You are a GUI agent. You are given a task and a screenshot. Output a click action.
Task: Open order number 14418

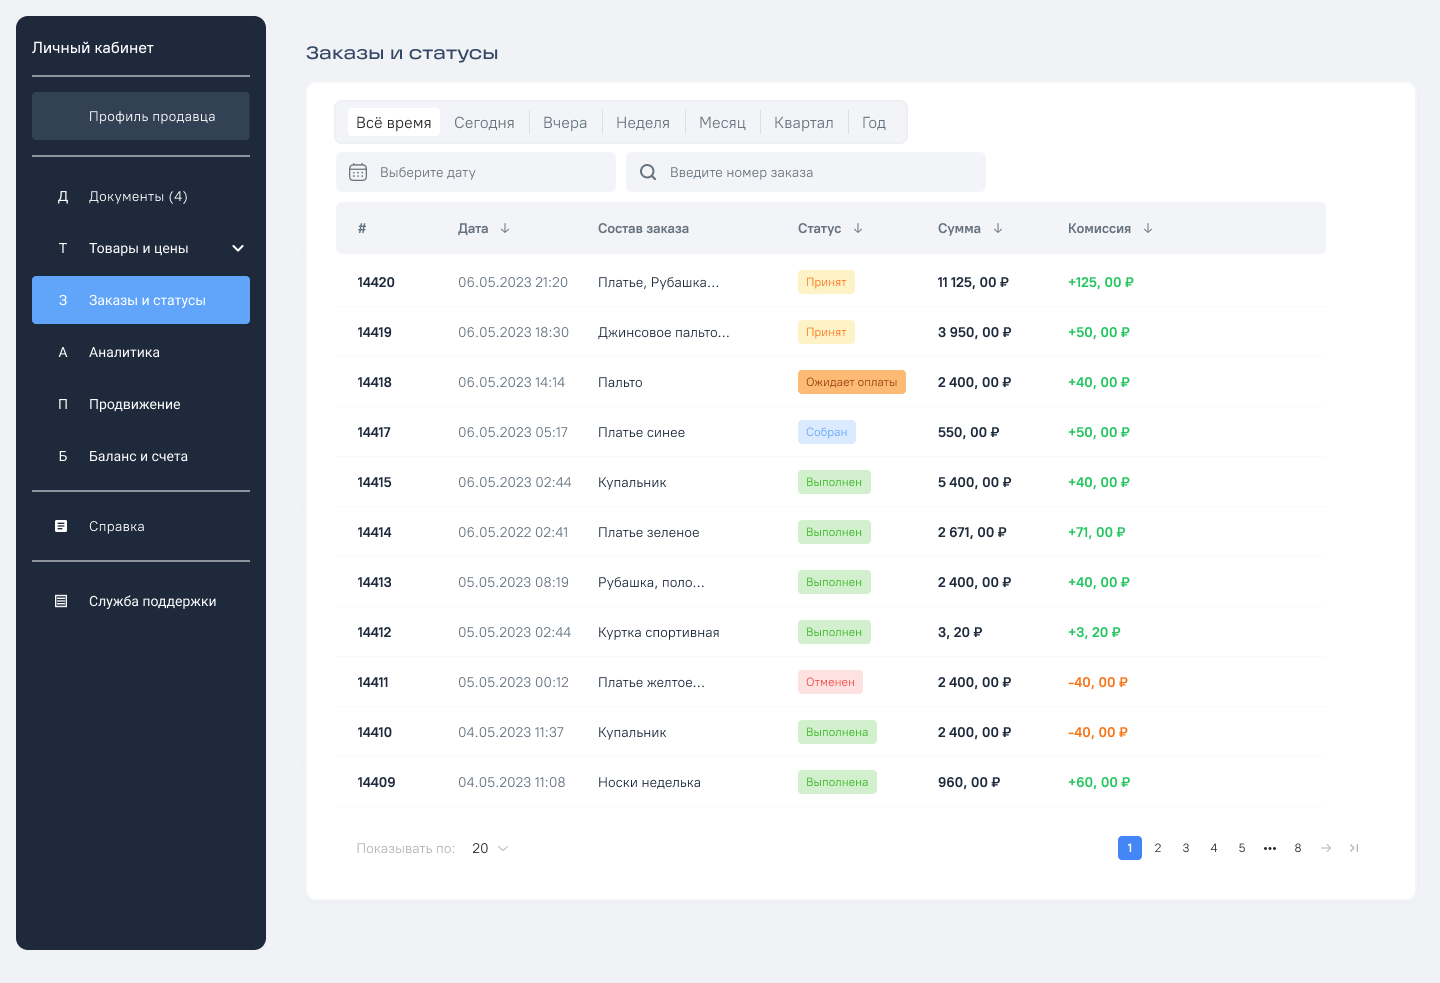[x=375, y=382]
